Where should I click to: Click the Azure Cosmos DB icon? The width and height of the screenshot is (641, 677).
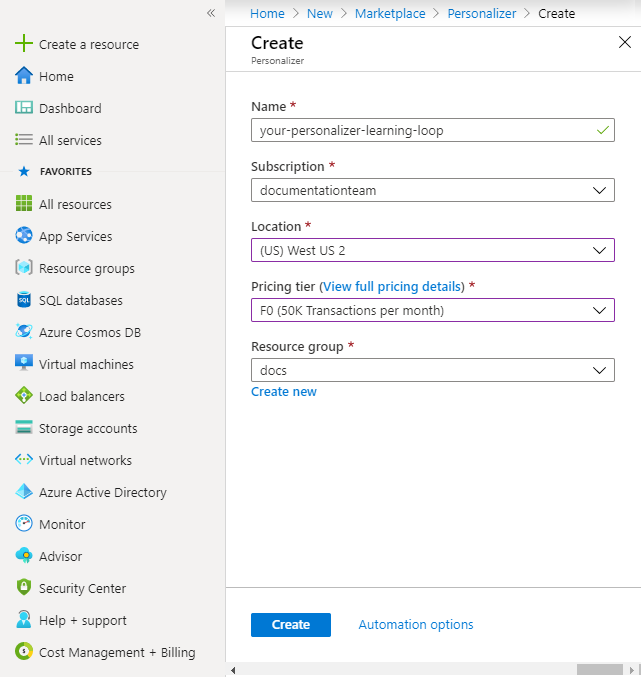[x=24, y=332]
